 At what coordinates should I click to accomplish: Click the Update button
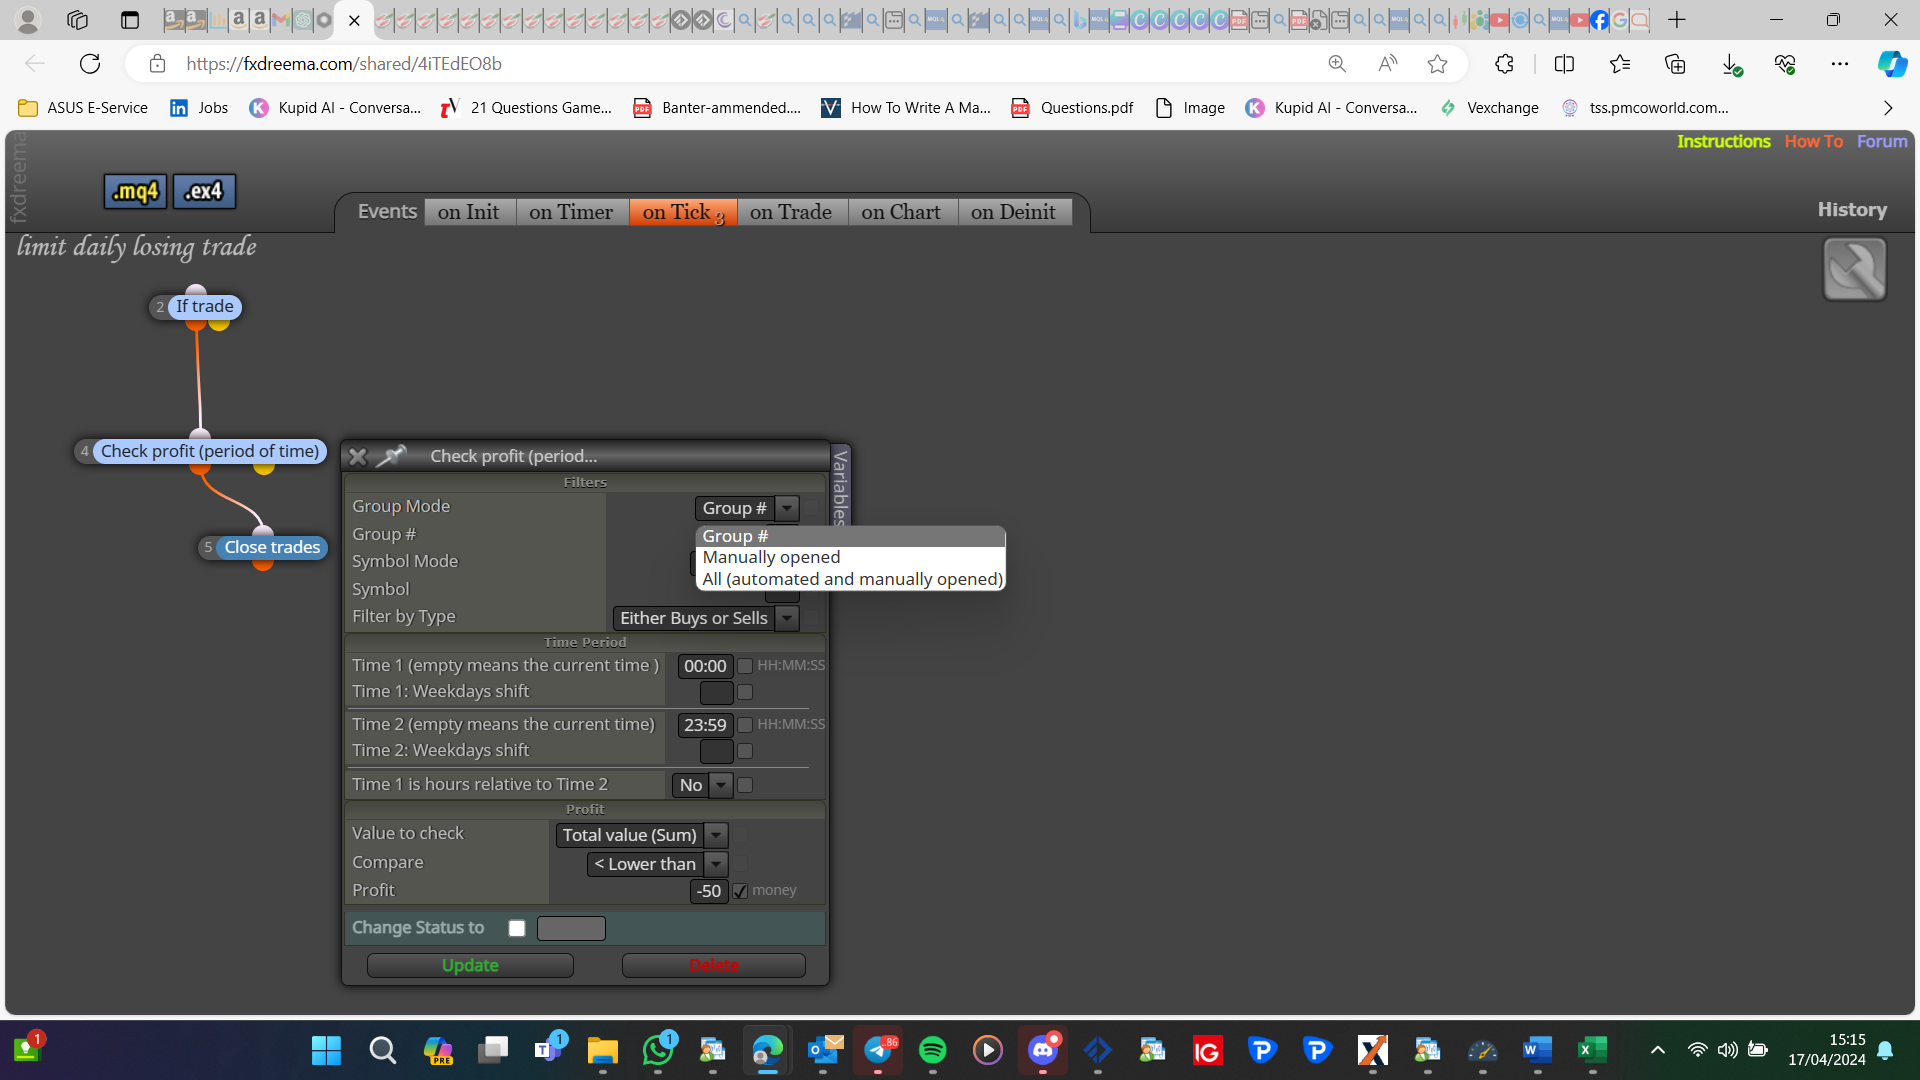(x=470, y=965)
